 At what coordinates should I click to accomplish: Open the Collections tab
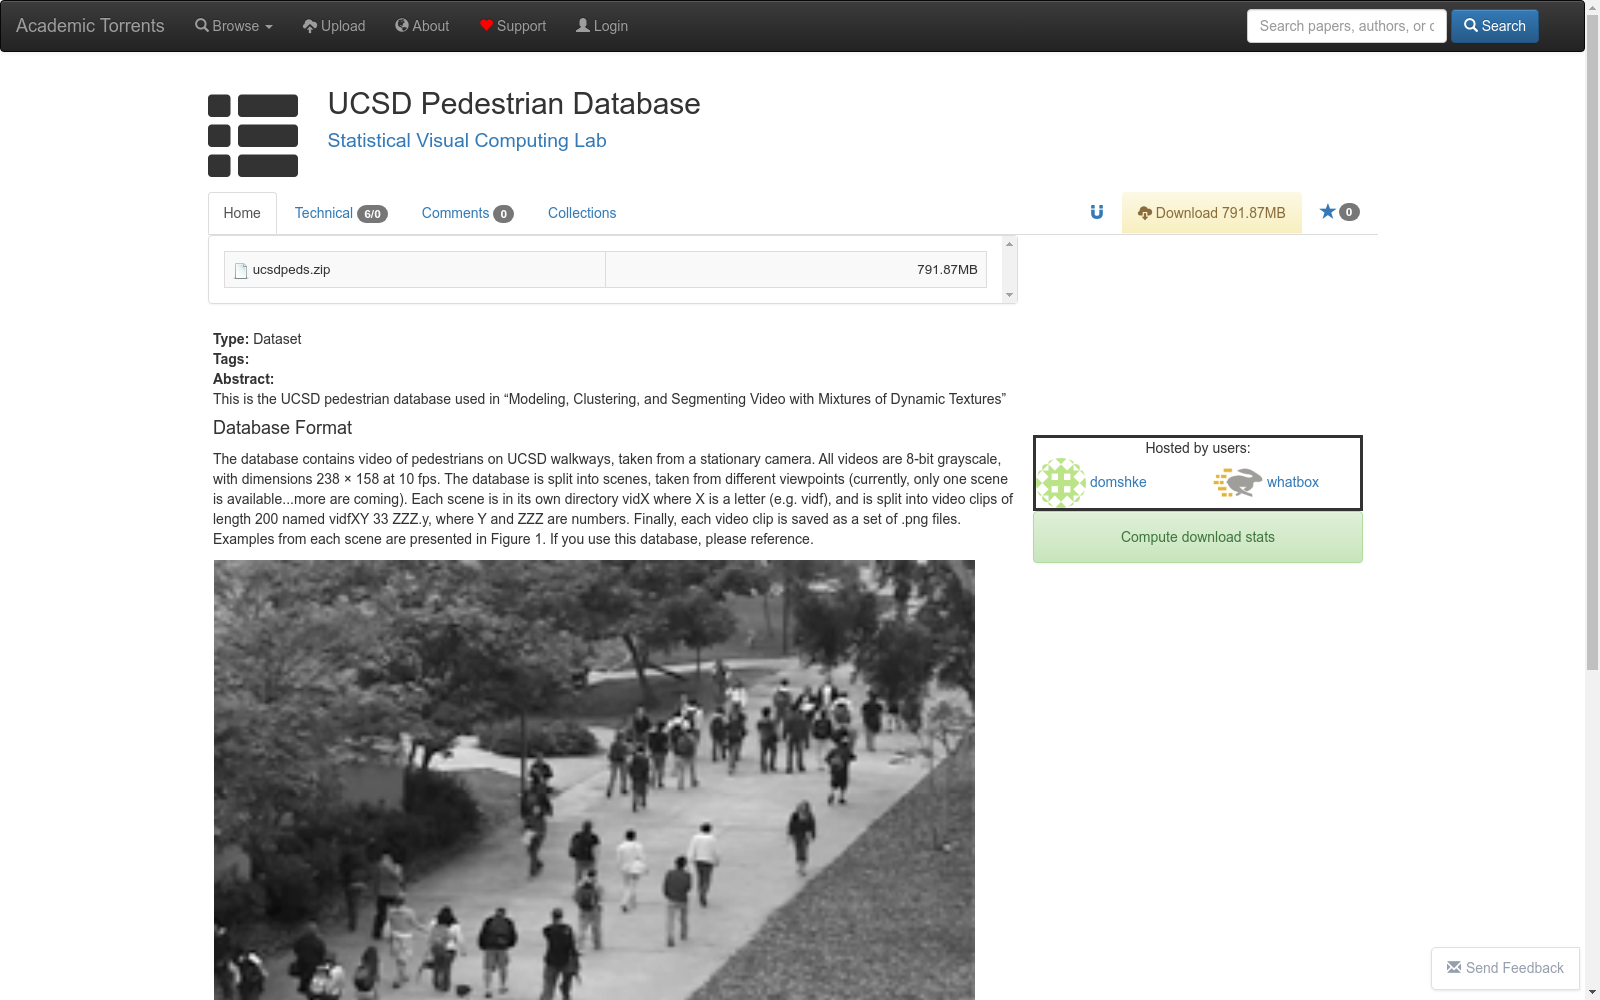coord(582,213)
